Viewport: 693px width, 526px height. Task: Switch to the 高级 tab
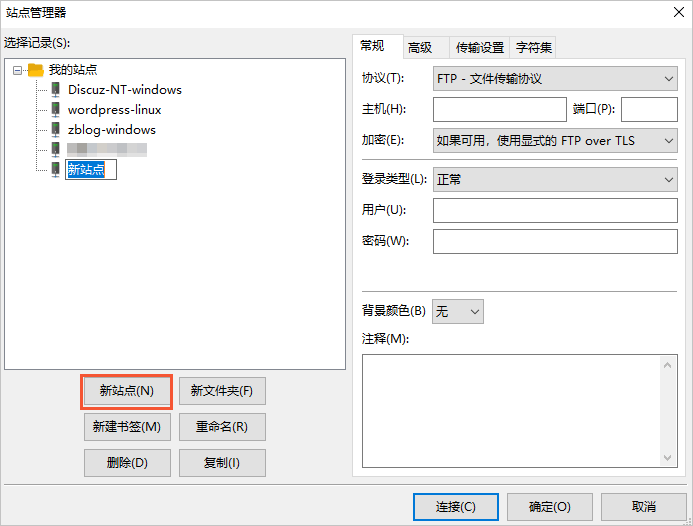(426, 47)
